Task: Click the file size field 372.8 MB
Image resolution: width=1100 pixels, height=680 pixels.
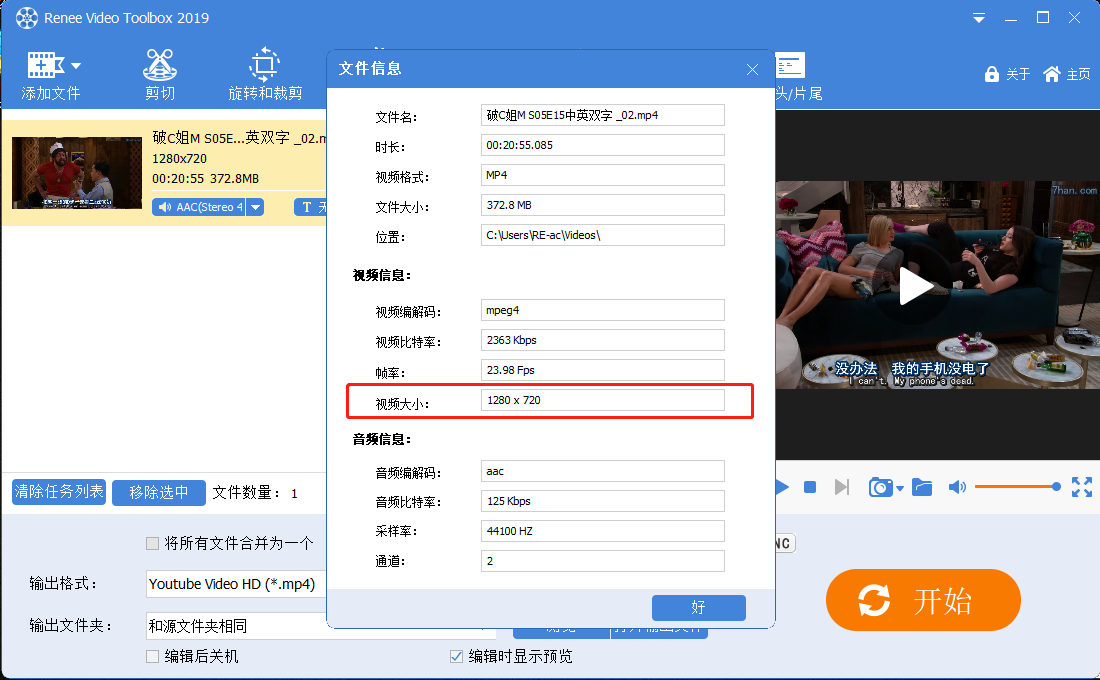Action: coord(603,205)
